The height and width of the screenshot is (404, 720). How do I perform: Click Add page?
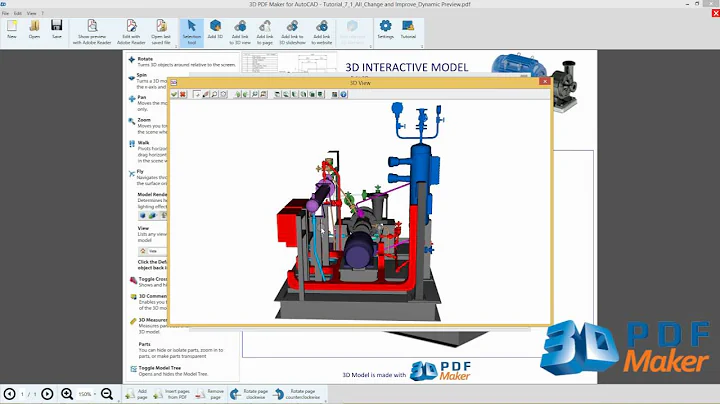(x=136, y=394)
